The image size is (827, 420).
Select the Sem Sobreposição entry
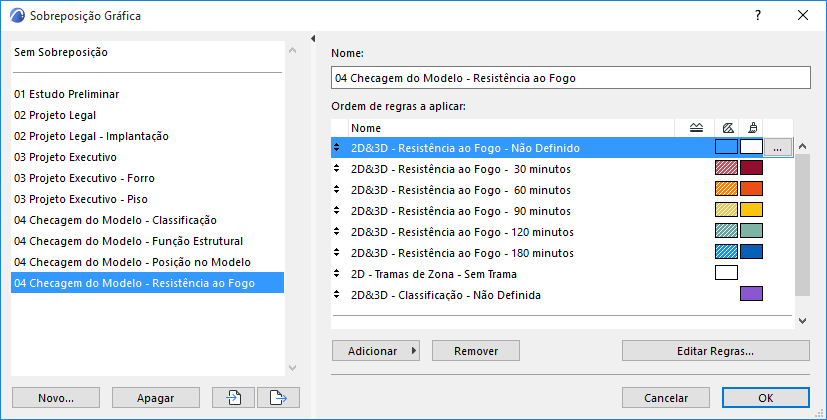(x=61, y=52)
